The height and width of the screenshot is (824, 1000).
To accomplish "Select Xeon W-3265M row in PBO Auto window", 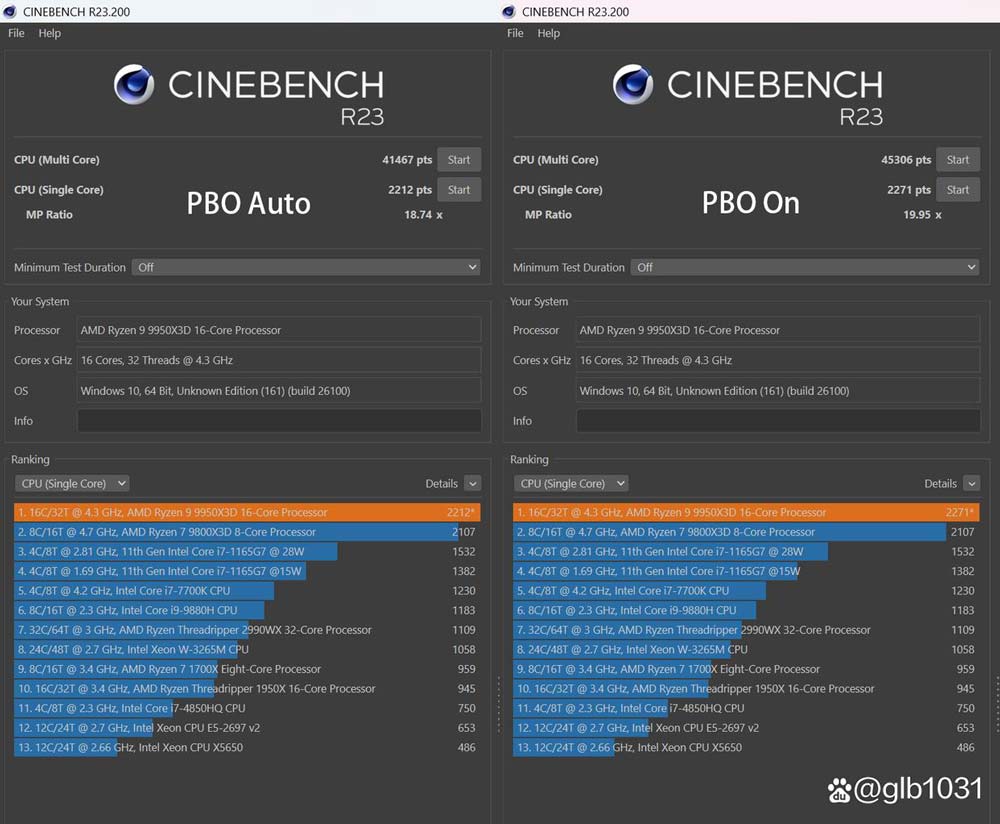I will (247, 649).
